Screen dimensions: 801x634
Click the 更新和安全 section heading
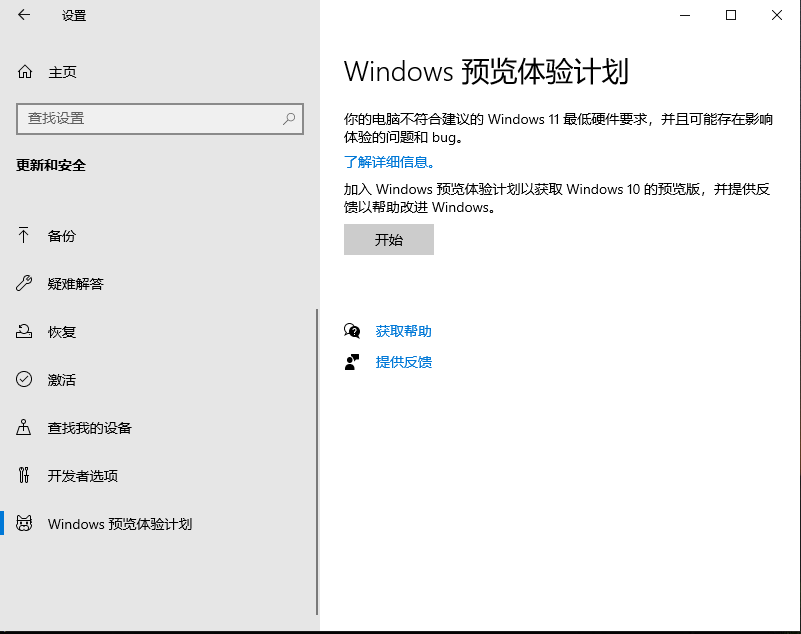(x=51, y=166)
